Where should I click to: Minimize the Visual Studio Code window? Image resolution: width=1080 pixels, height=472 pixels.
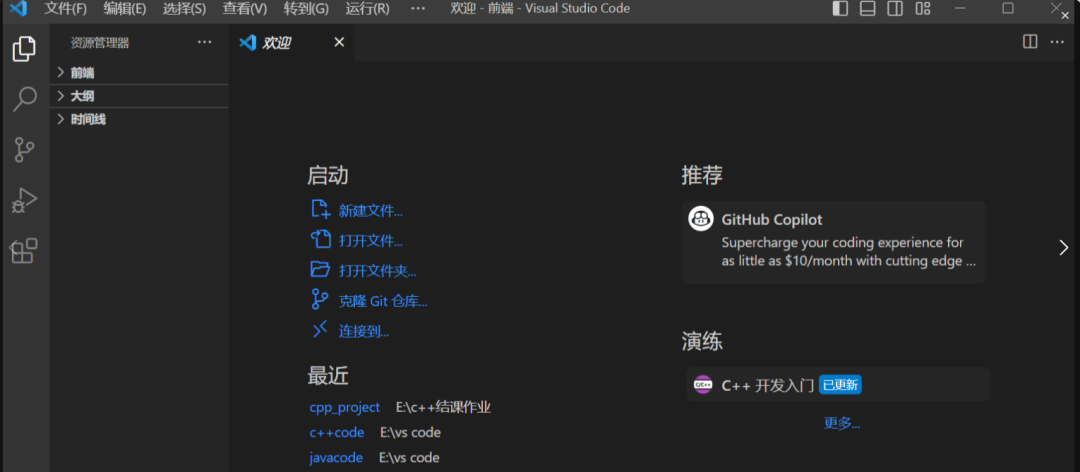(961, 8)
